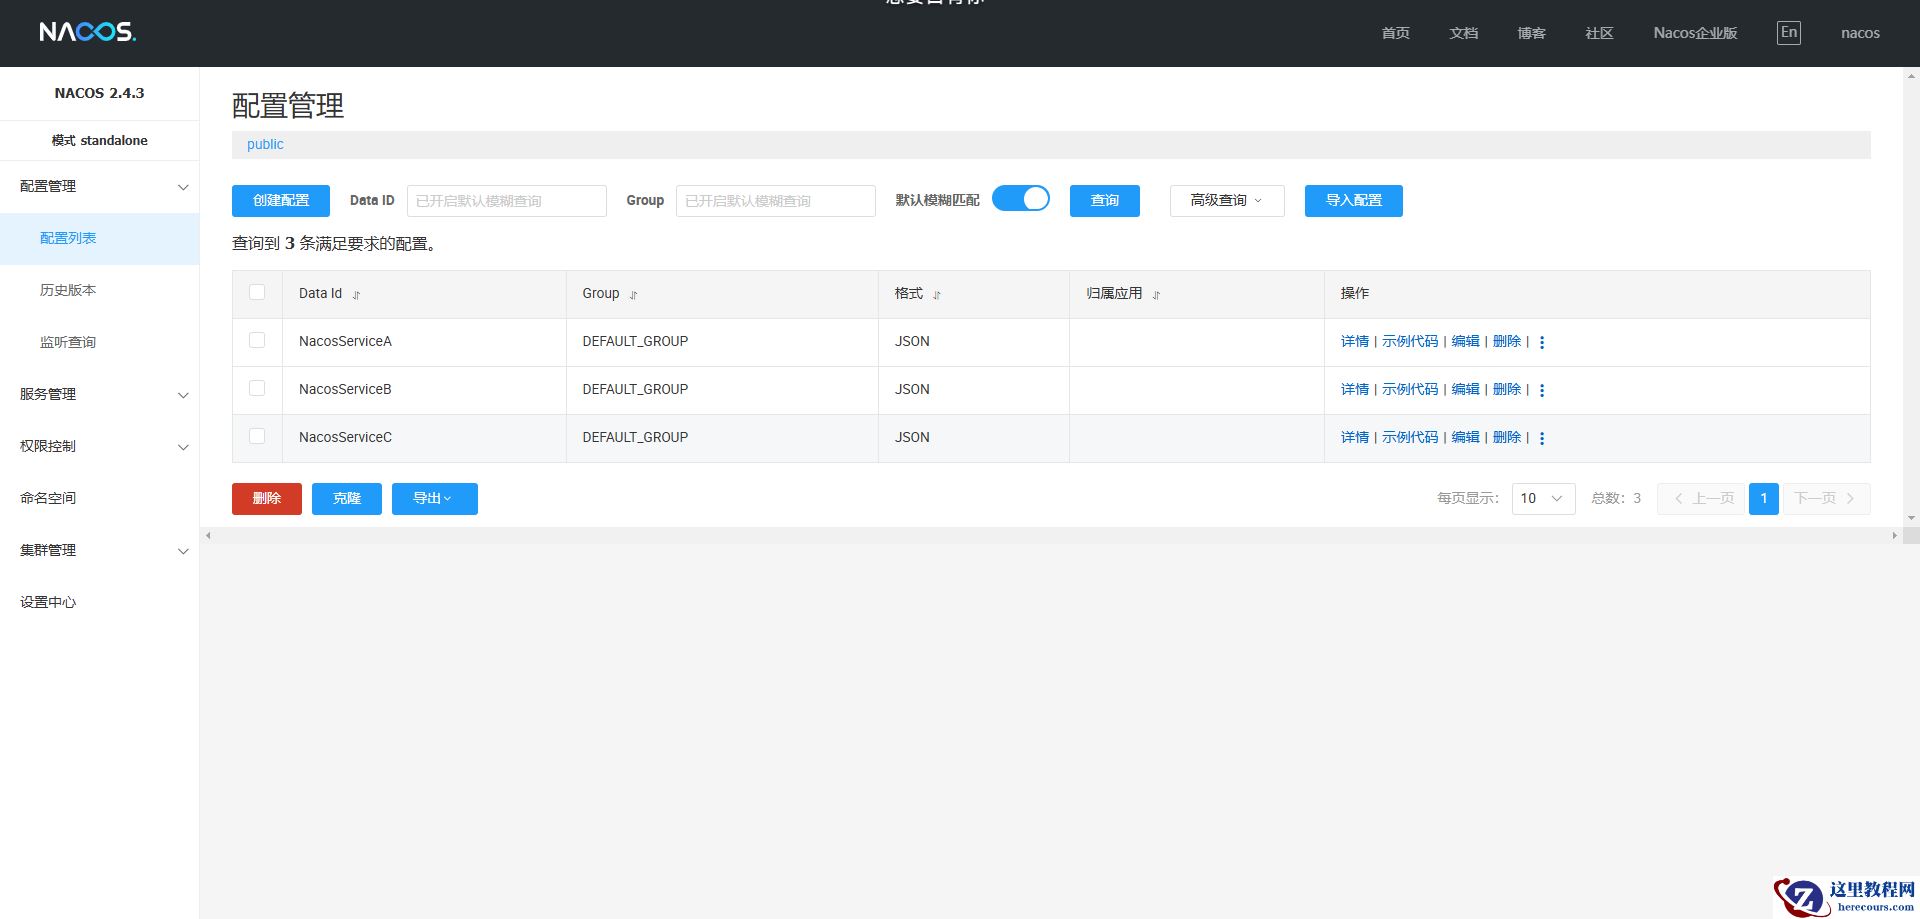Expand the 高级查询 dropdown
1920x919 pixels.
point(1226,201)
